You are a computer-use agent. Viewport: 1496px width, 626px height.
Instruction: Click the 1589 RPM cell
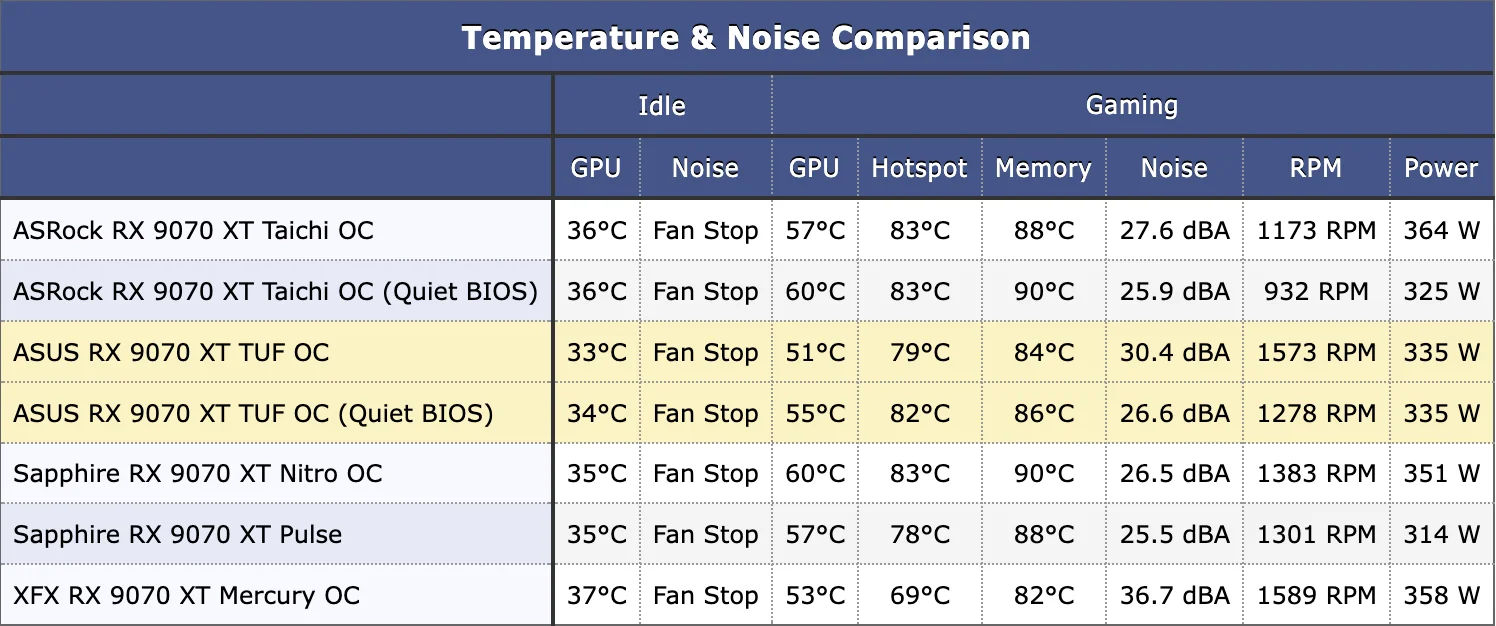tap(1316, 596)
